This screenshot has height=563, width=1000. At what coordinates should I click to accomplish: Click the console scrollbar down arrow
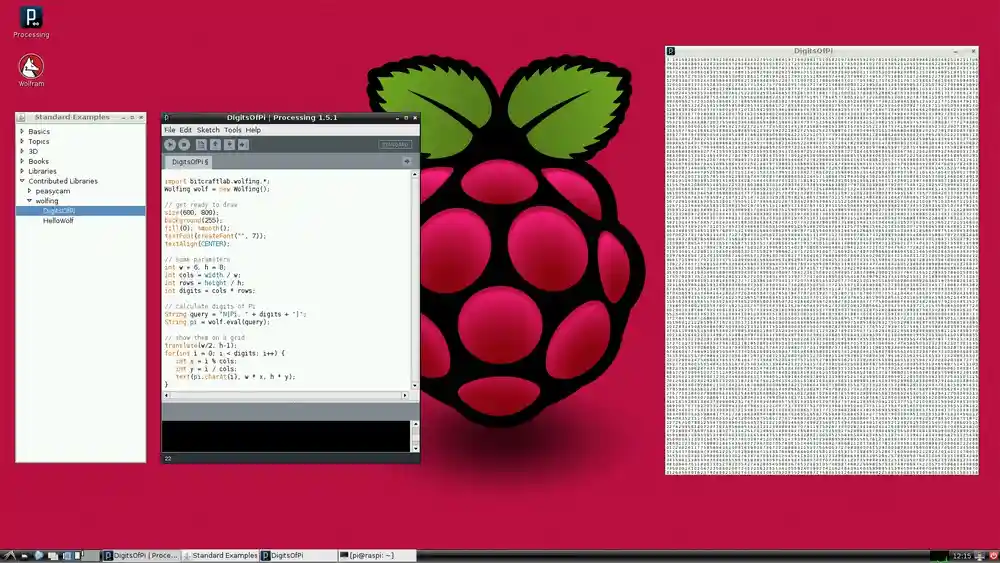415,448
